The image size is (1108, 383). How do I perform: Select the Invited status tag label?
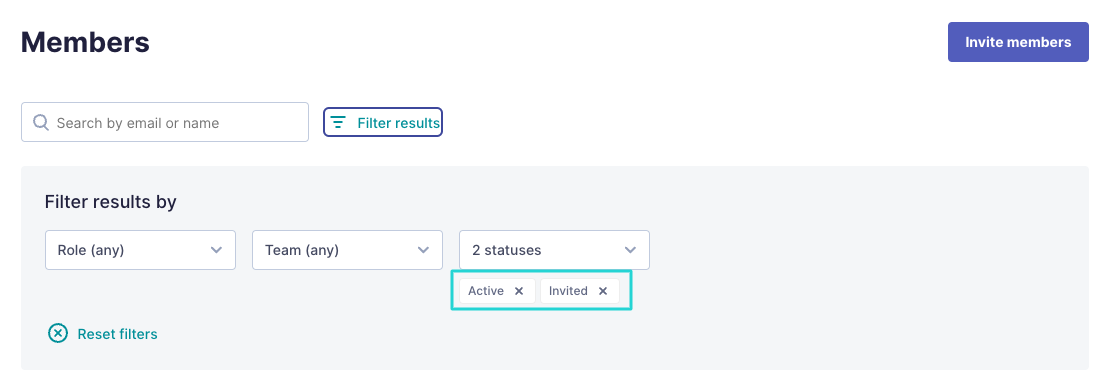568,291
